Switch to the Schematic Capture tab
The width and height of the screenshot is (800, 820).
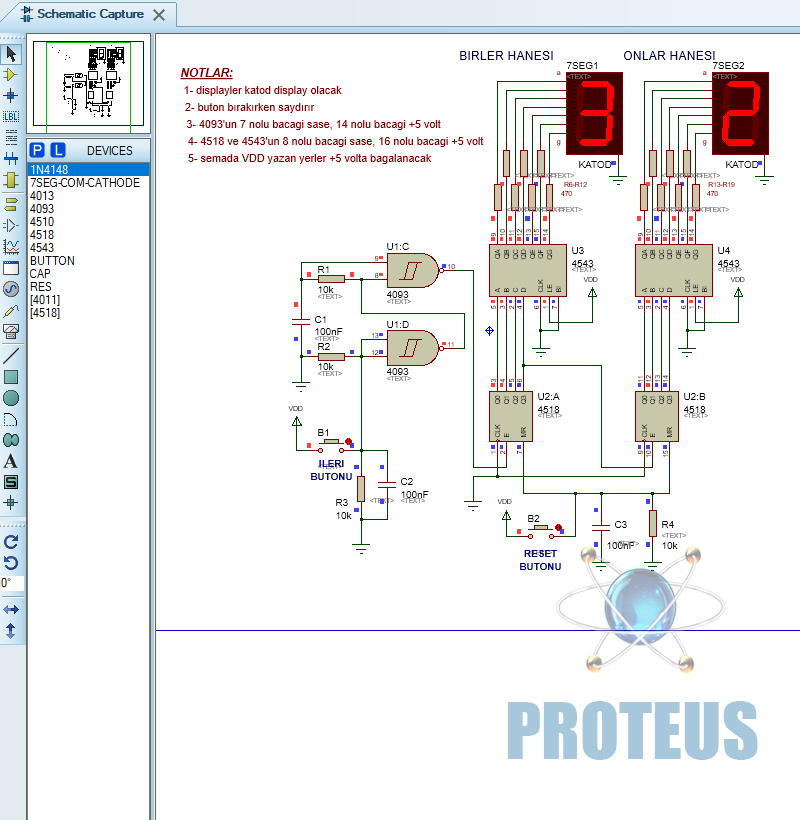89,14
